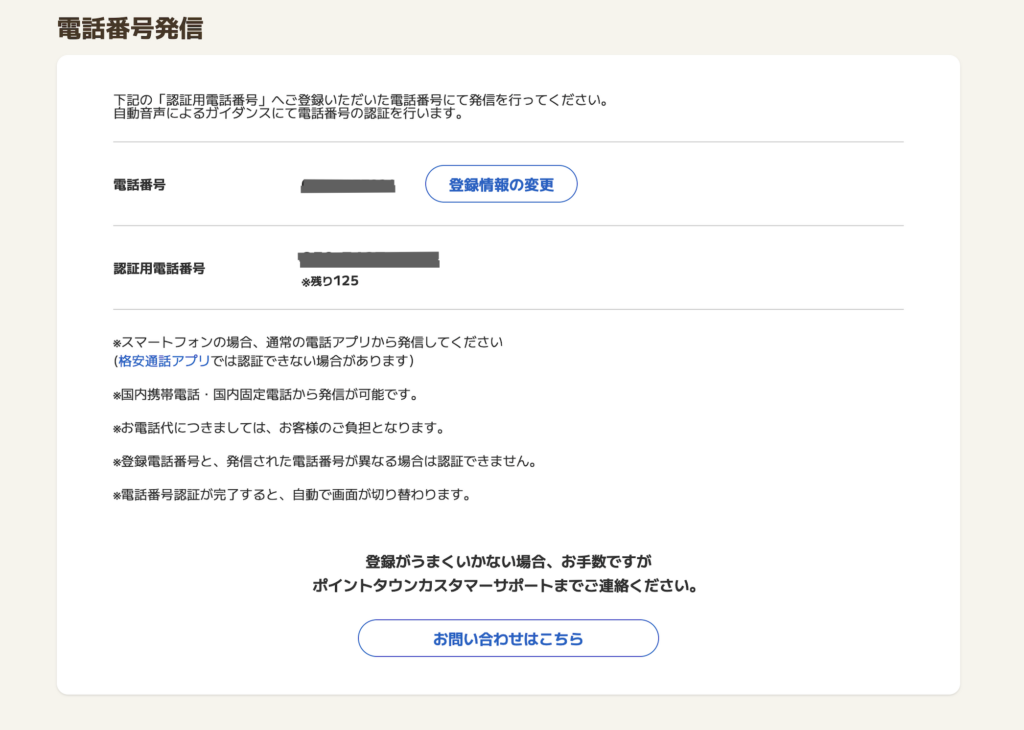The image size is (1024, 730).
Task: Click the ※登録電話番号と発信された電話番号 note
Action: click(325, 462)
